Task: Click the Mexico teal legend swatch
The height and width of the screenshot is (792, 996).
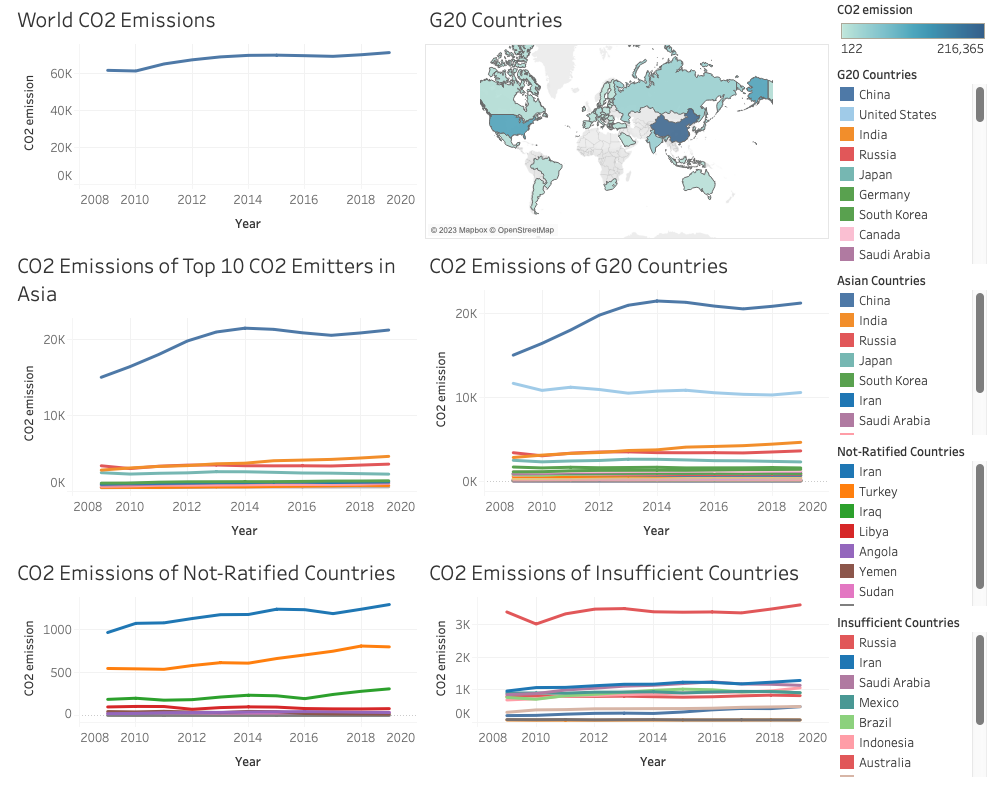Action: [x=847, y=702]
